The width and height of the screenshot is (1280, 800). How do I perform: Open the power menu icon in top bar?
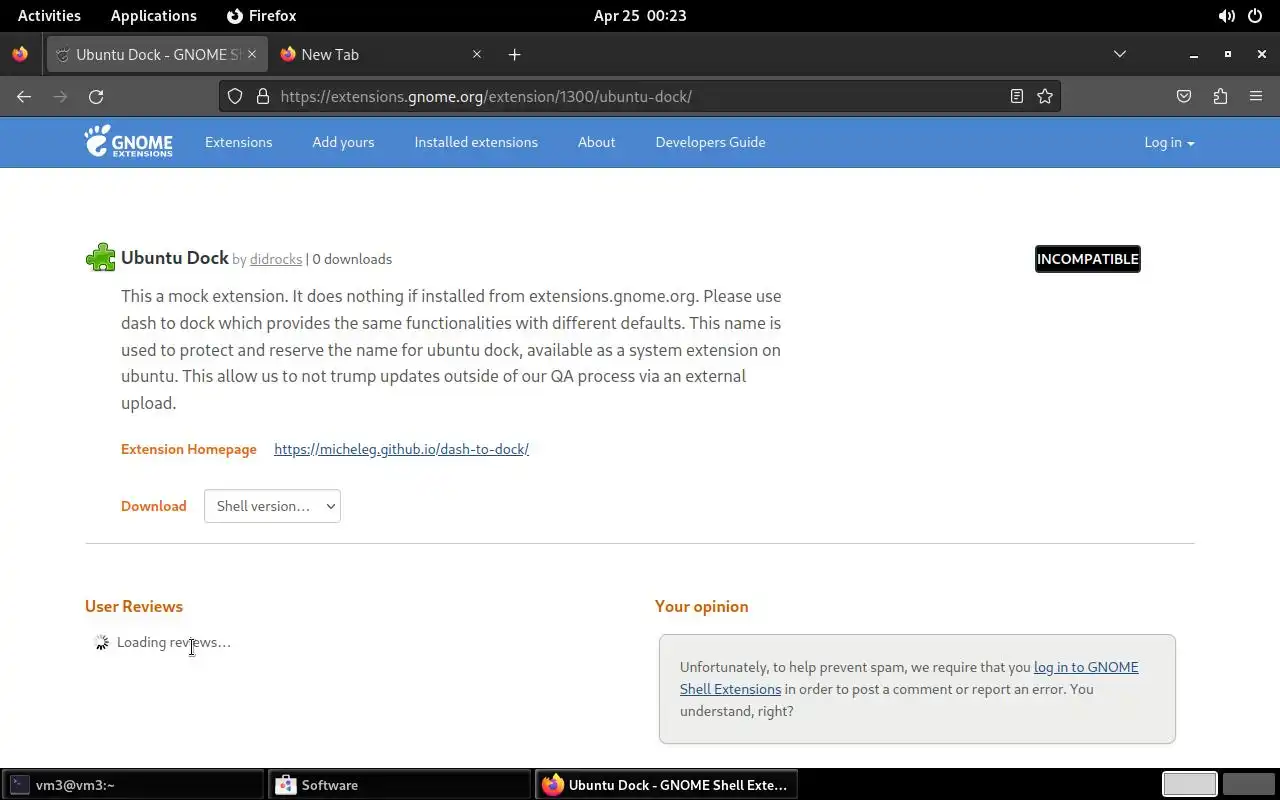[1256, 16]
